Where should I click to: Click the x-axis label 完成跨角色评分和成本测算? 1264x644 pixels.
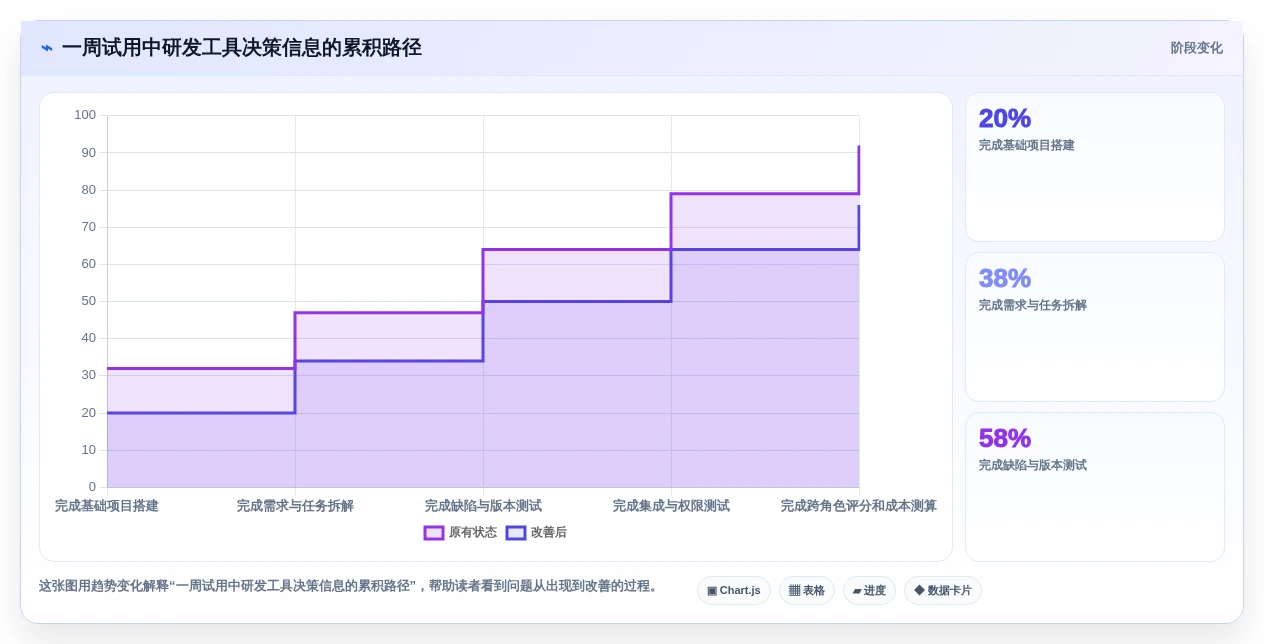(x=859, y=506)
